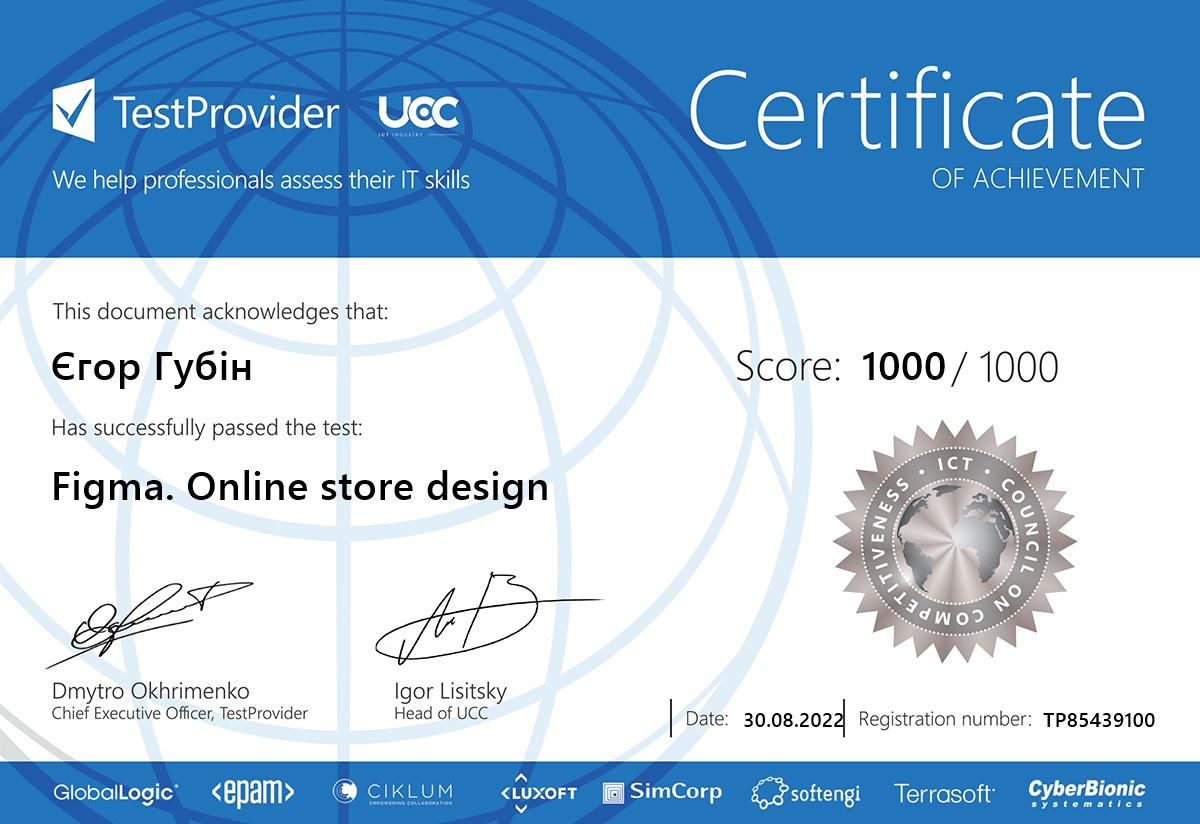Image resolution: width=1200 pixels, height=824 pixels.
Task: Click the "TestProvider" brand name text
Action: (225, 113)
